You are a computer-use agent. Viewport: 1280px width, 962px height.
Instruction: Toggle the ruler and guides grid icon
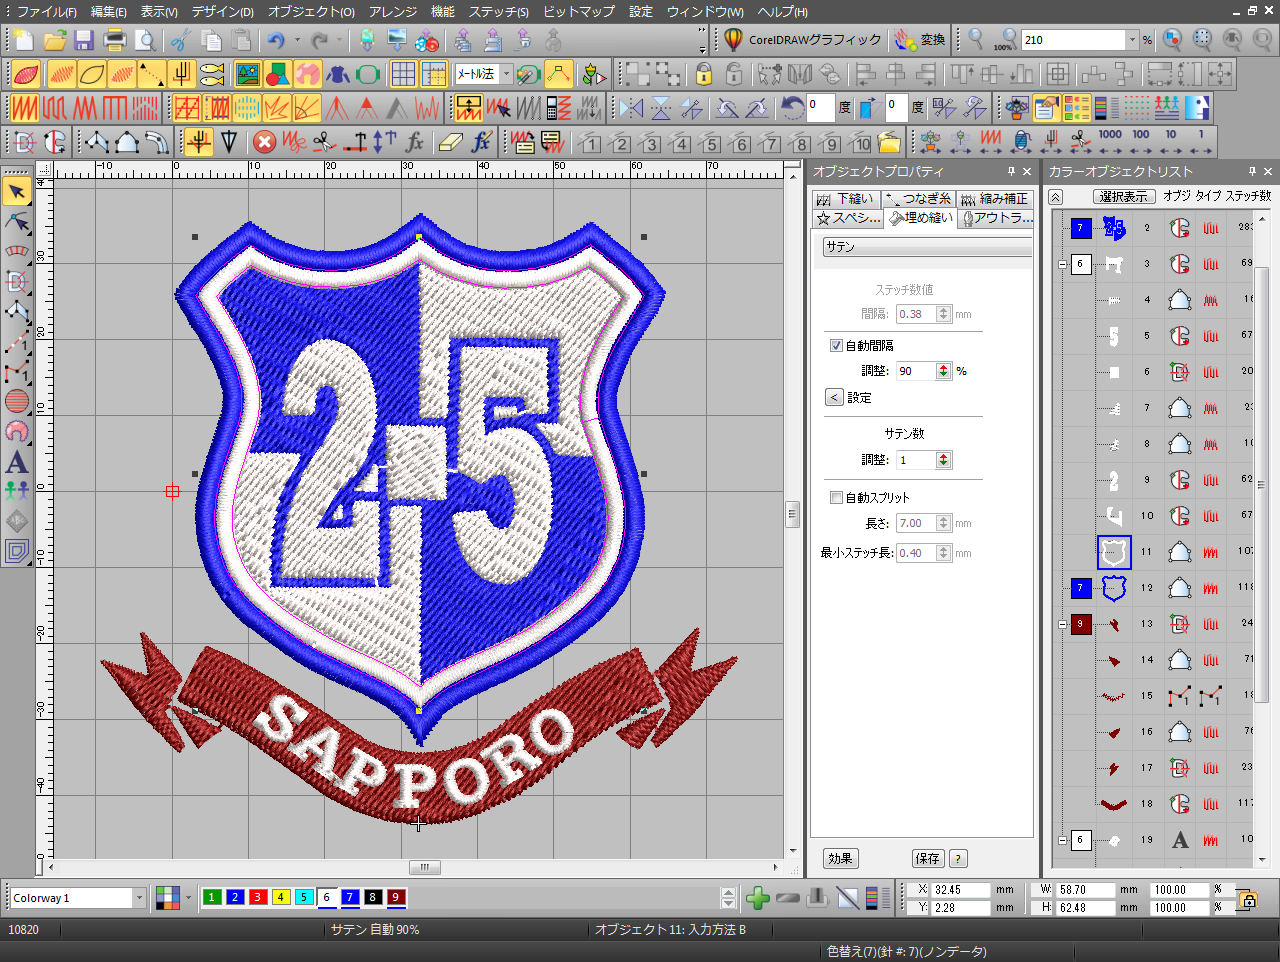(x=434, y=74)
